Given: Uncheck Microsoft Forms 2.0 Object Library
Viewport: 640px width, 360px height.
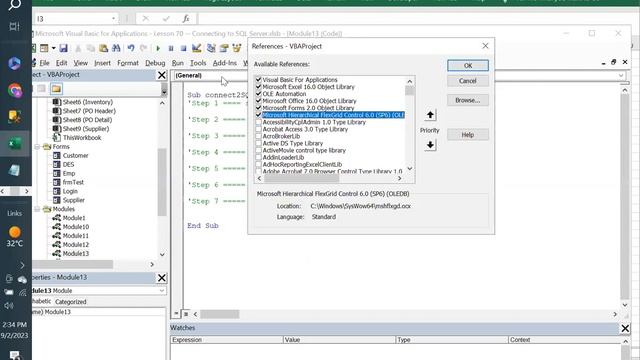Looking at the screenshot, I should pos(258,108).
